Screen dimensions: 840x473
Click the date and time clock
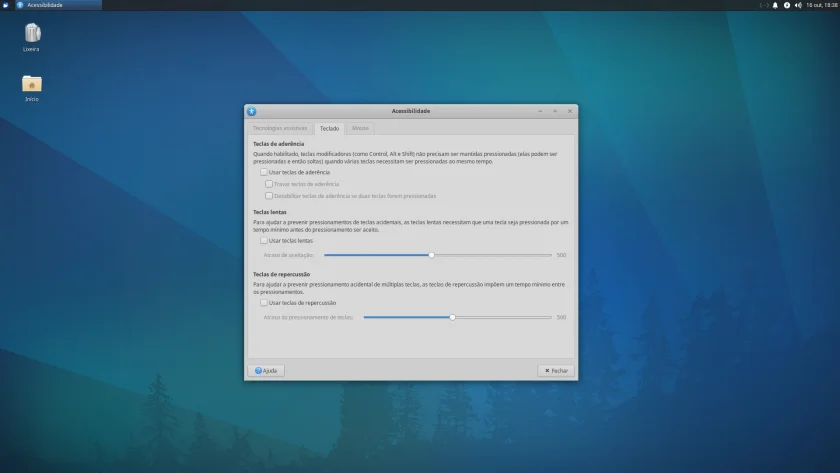tap(822, 5)
